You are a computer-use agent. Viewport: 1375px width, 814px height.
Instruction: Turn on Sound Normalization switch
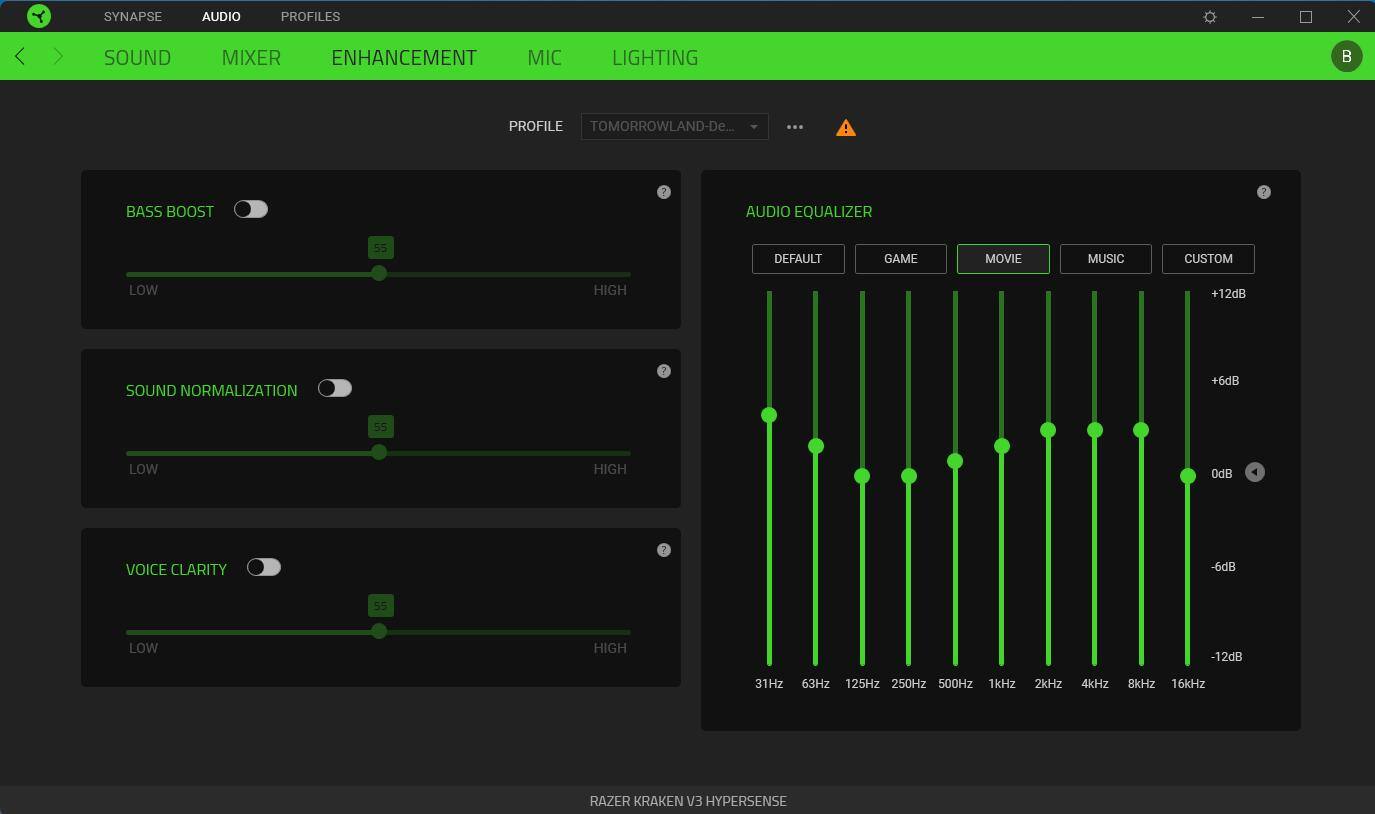pyautogui.click(x=335, y=388)
